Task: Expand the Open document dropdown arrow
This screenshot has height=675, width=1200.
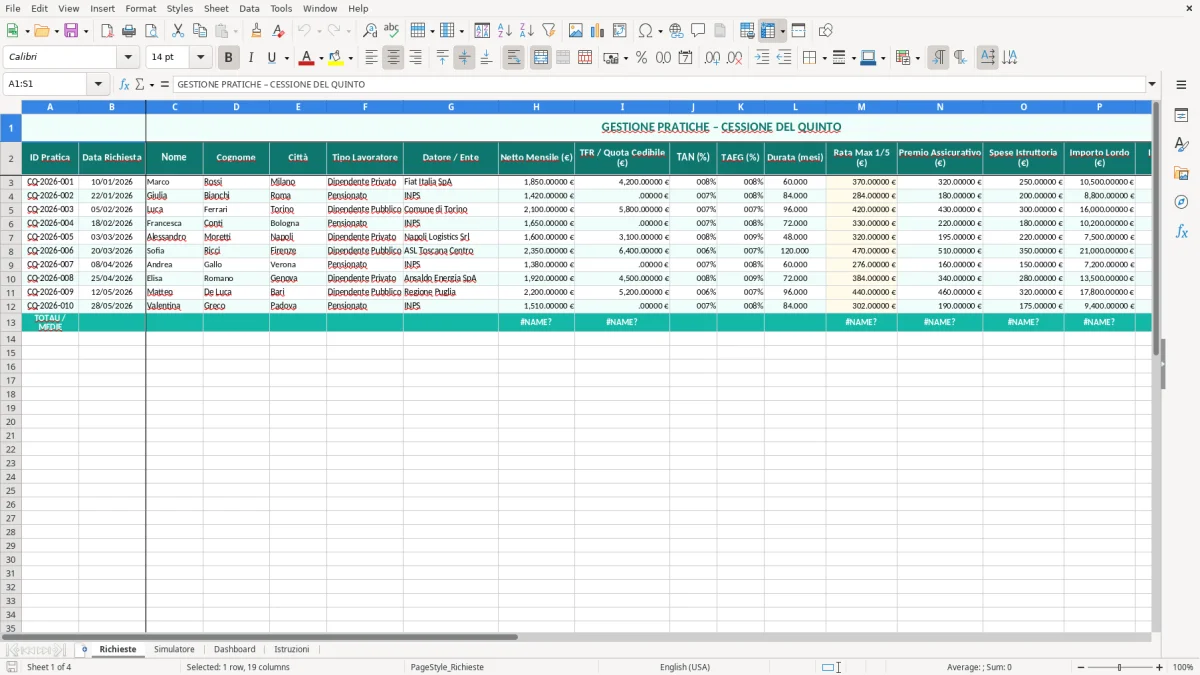Action: coord(55,31)
